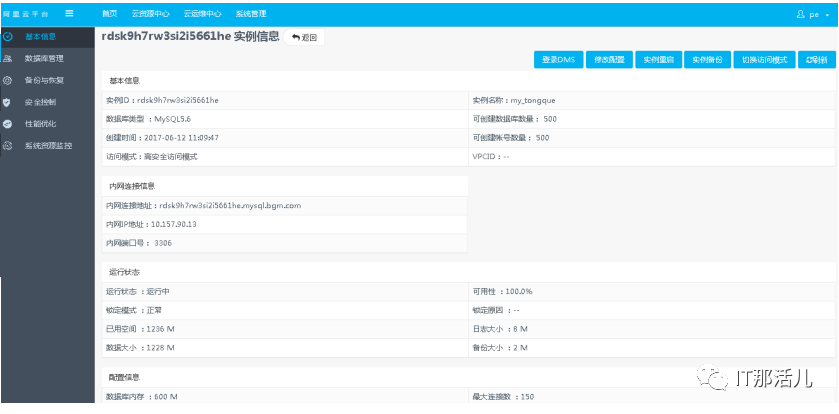
Task: Click the 访问模式 高安全访问模式 text
Action: tap(152, 157)
